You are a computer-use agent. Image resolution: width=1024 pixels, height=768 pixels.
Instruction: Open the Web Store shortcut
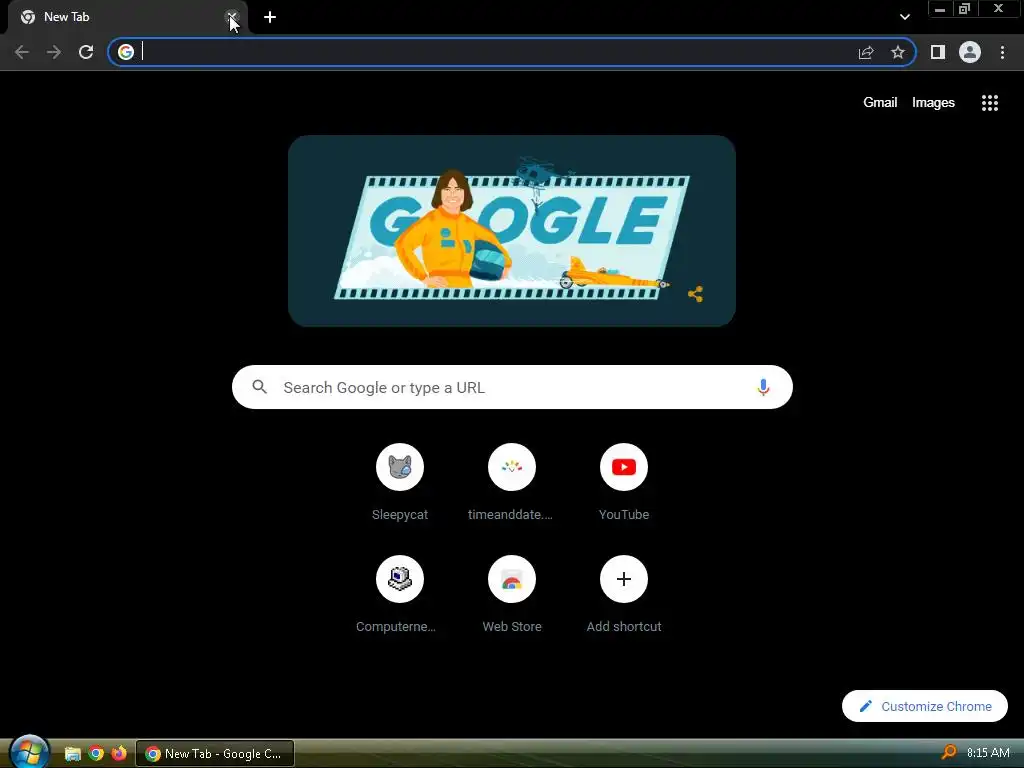point(511,579)
